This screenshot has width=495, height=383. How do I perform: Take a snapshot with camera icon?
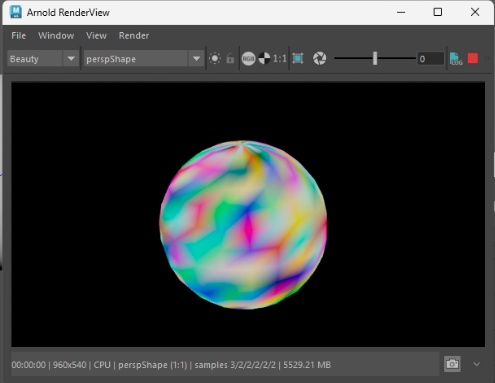click(452, 364)
